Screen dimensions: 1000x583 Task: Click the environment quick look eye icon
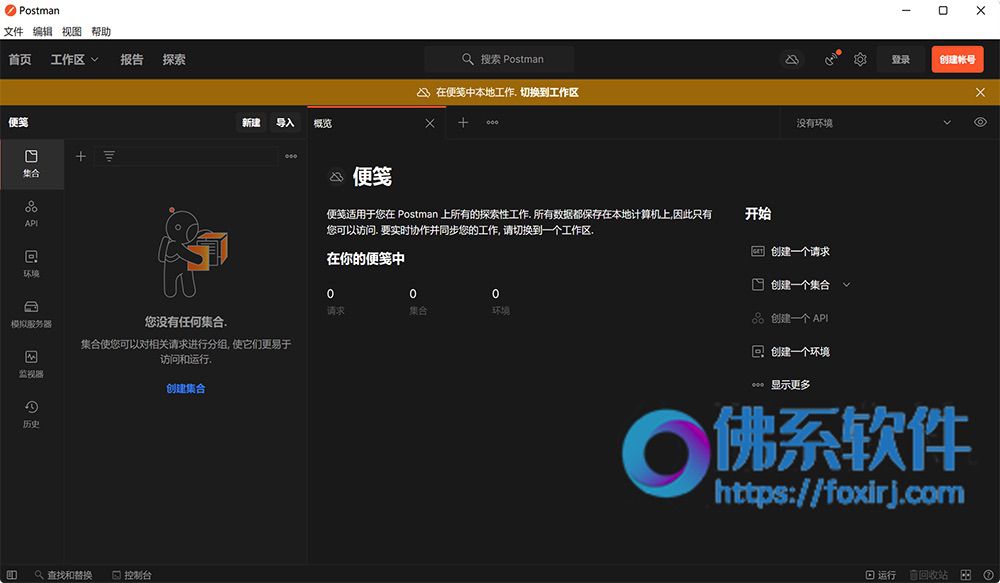(980, 122)
